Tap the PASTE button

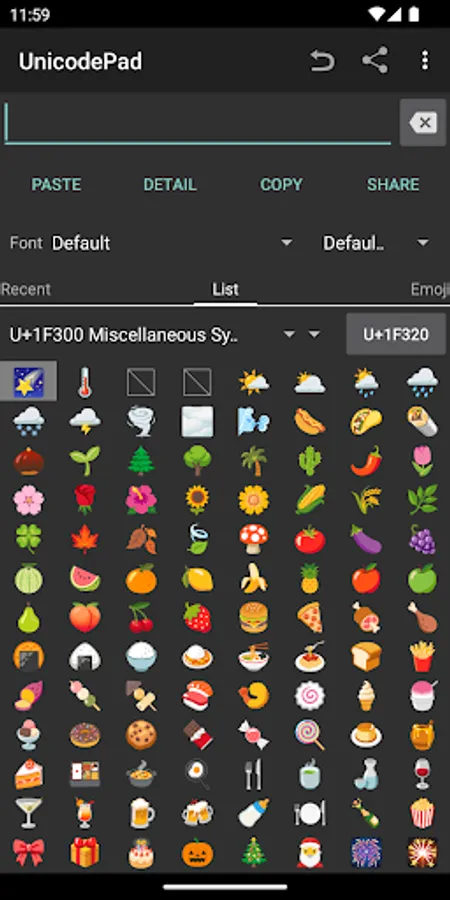[x=56, y=184]
